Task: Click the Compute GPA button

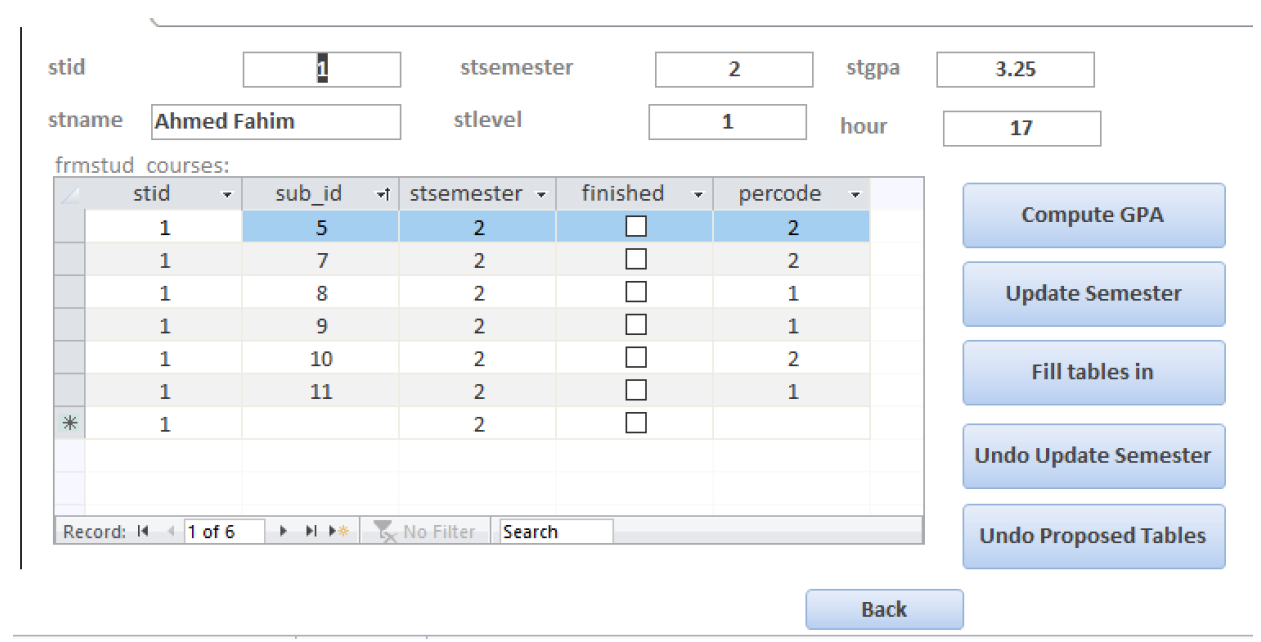Action: (x=1093, y=215)
